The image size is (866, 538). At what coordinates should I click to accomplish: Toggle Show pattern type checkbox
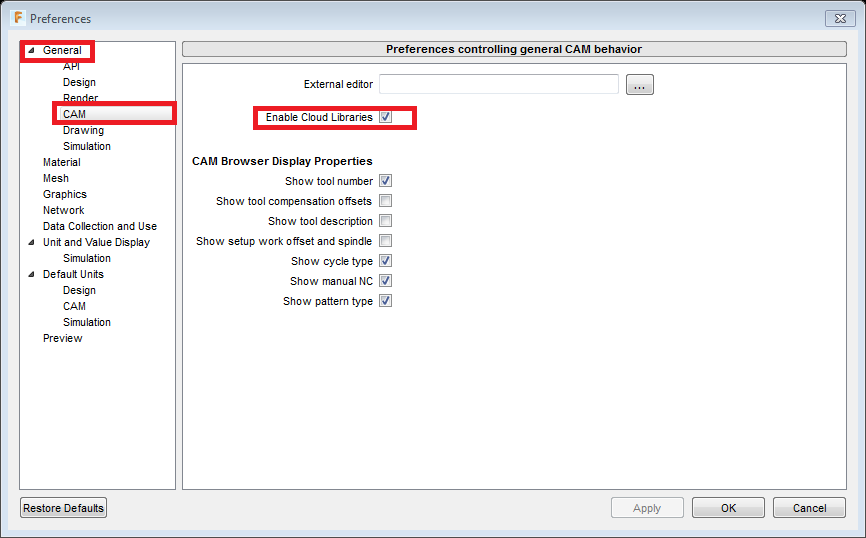[x=386, y=301]
